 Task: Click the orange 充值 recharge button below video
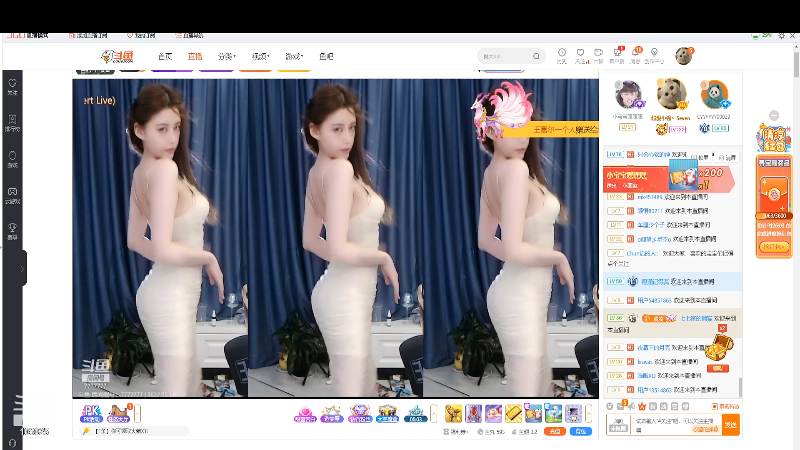pos(555,432)
